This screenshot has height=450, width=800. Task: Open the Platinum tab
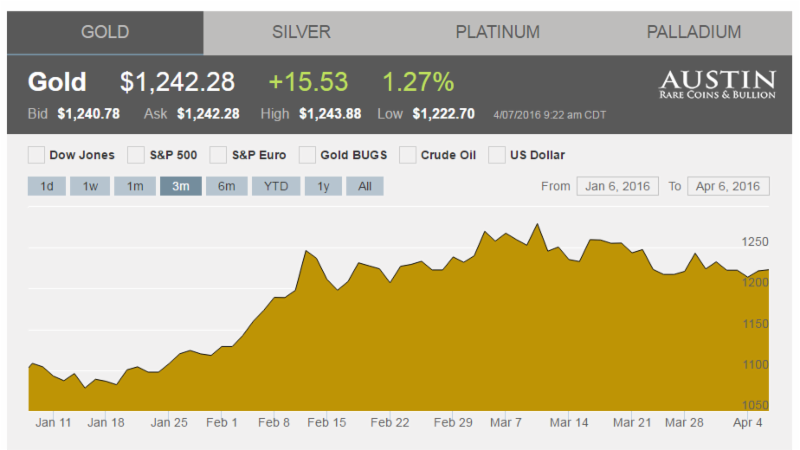[x=497, y=32]
